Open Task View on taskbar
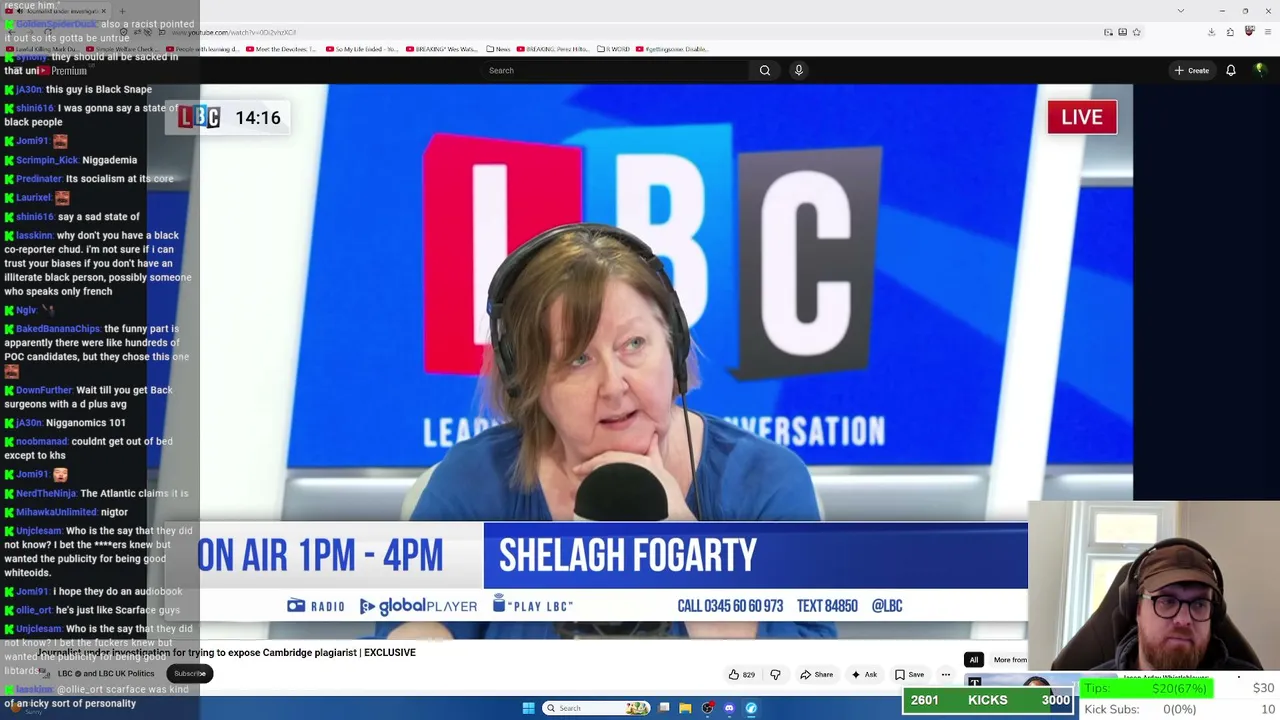The image size is (1280, 720). 664,708
